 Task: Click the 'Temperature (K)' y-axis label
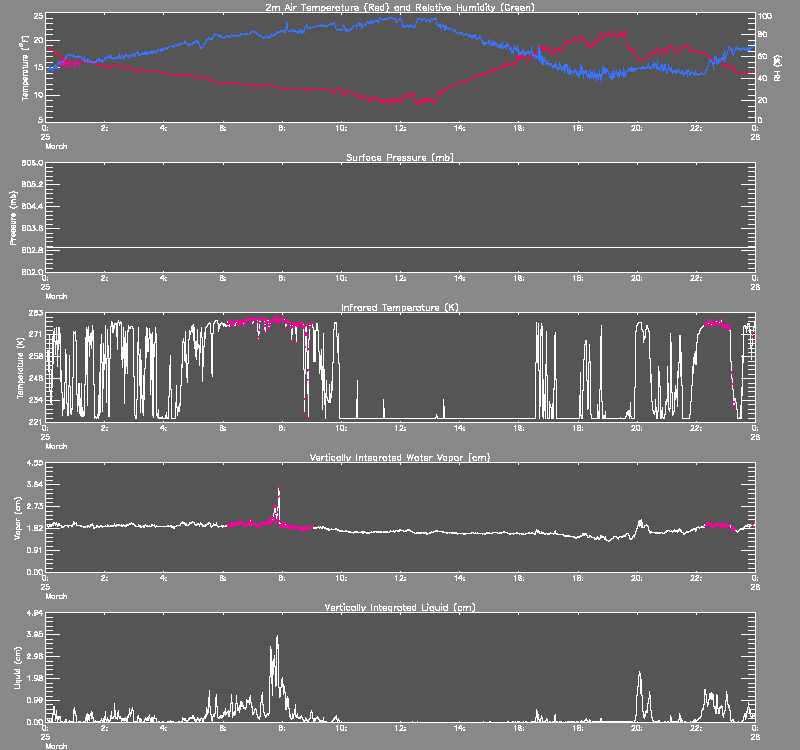20,368
